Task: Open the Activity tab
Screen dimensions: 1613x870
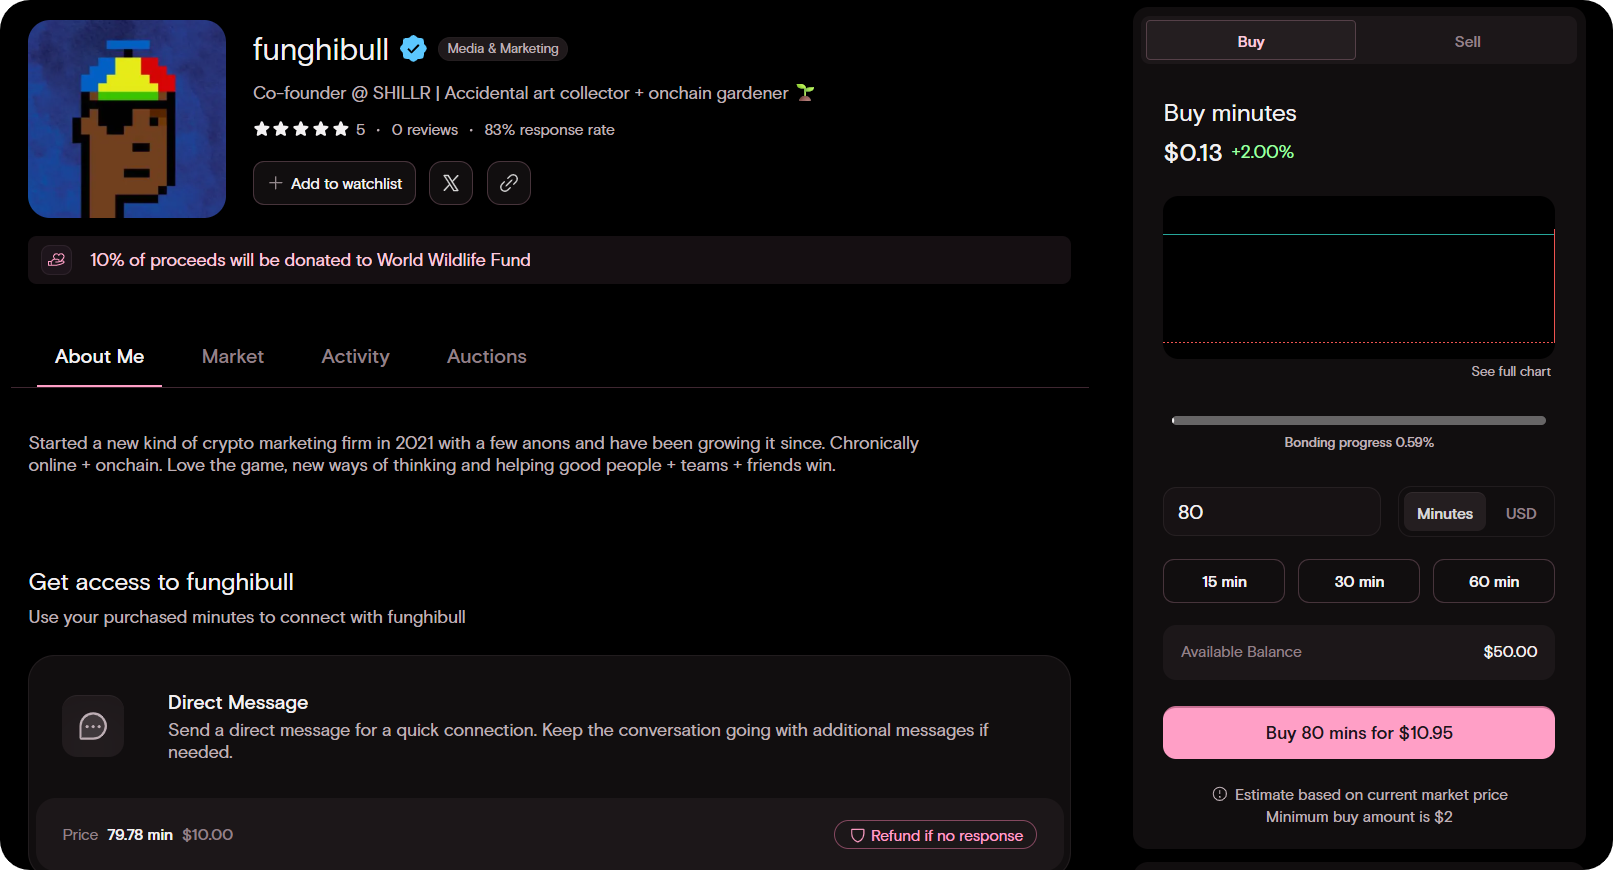Action: click(355, 357)
